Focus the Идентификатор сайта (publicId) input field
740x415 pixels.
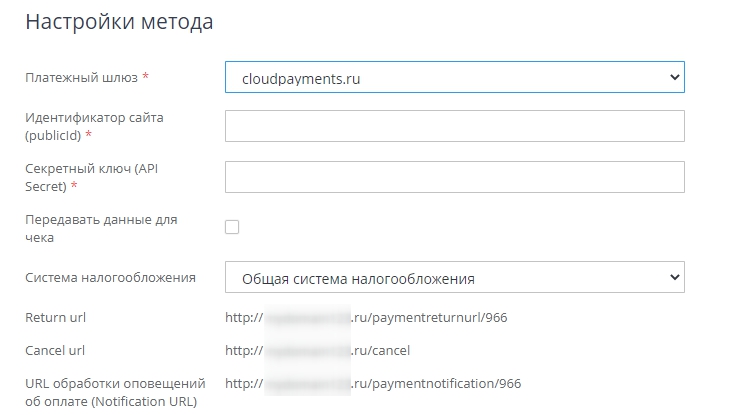pyautogui.click(x=454, y=126)
